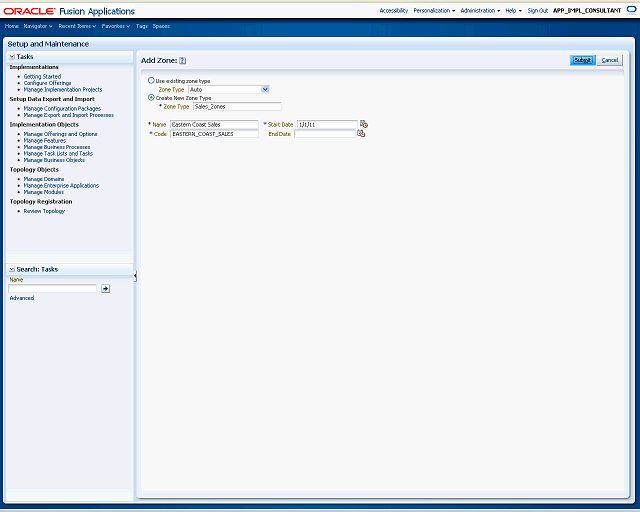Collapse the Tasks panel header icon
This screenshot has width=640, height=512.
tap(12, 57)
